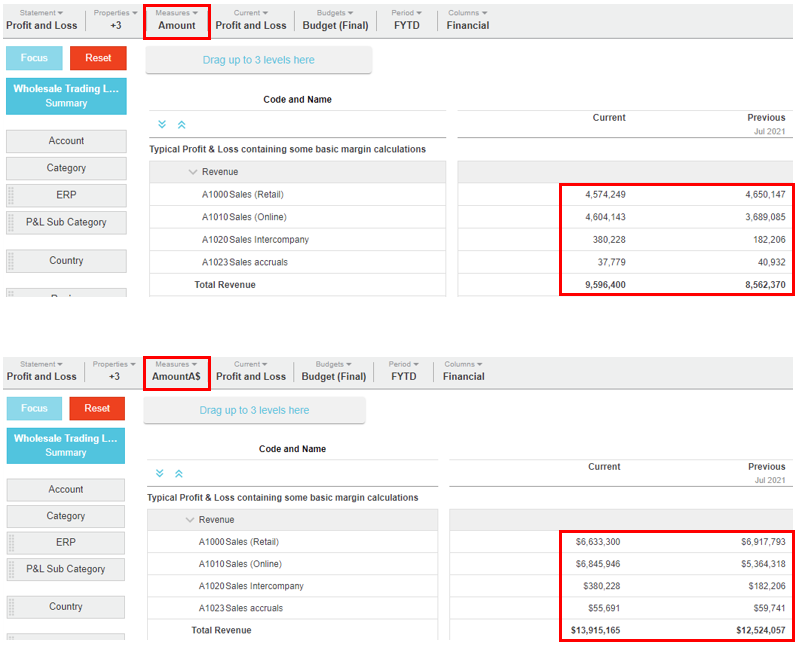Open Columns Financial menu in upper report

467,19
